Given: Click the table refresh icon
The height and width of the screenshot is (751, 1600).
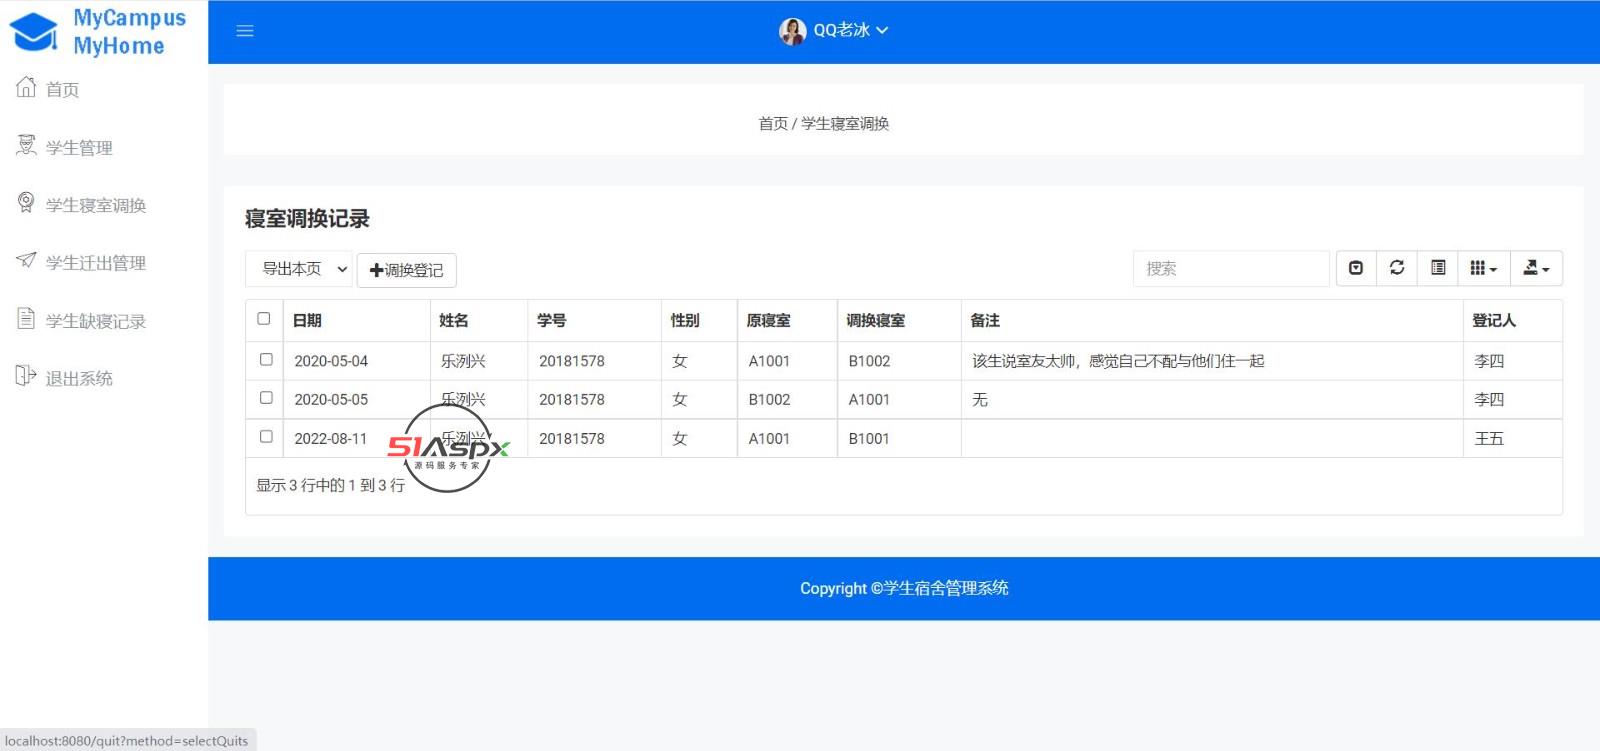Looking at the screenshot, I should [x=1397, y=268].
